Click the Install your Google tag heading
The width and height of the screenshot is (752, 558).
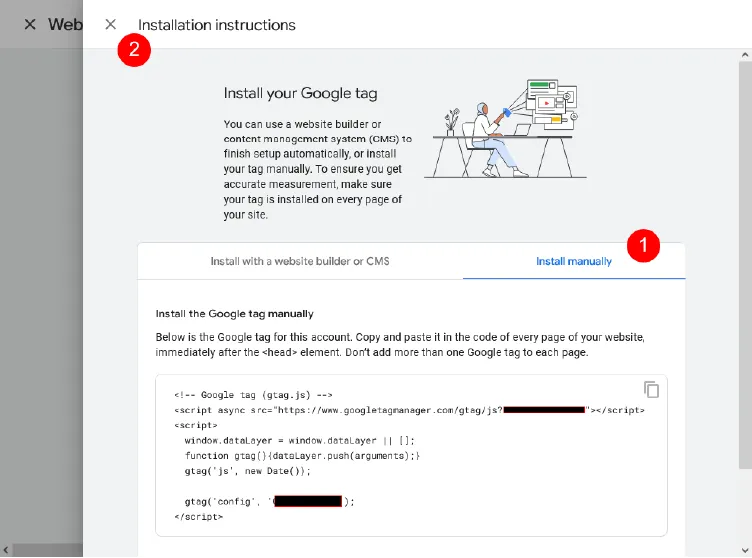(300, 93)
